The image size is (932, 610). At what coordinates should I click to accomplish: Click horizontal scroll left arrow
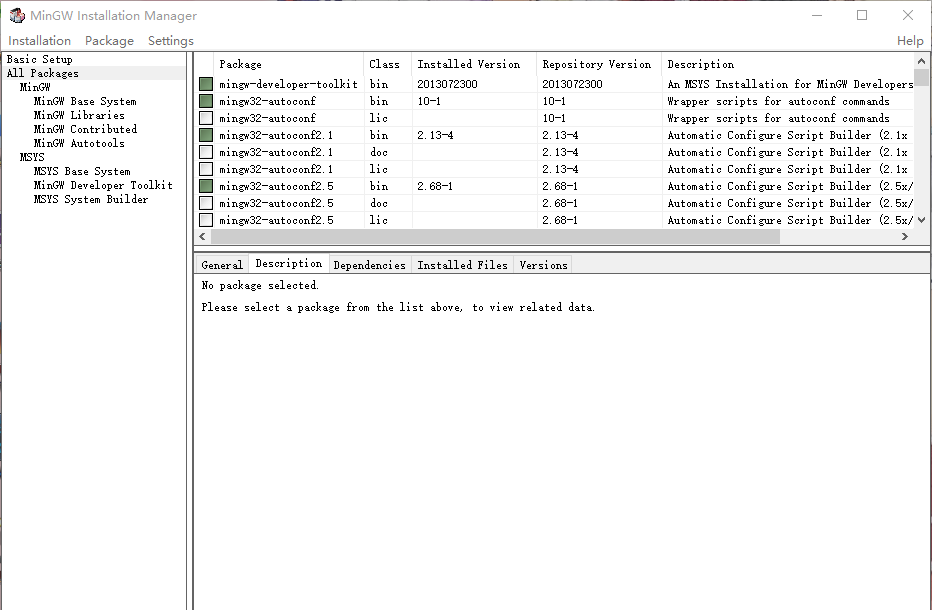tap(203, 237)
